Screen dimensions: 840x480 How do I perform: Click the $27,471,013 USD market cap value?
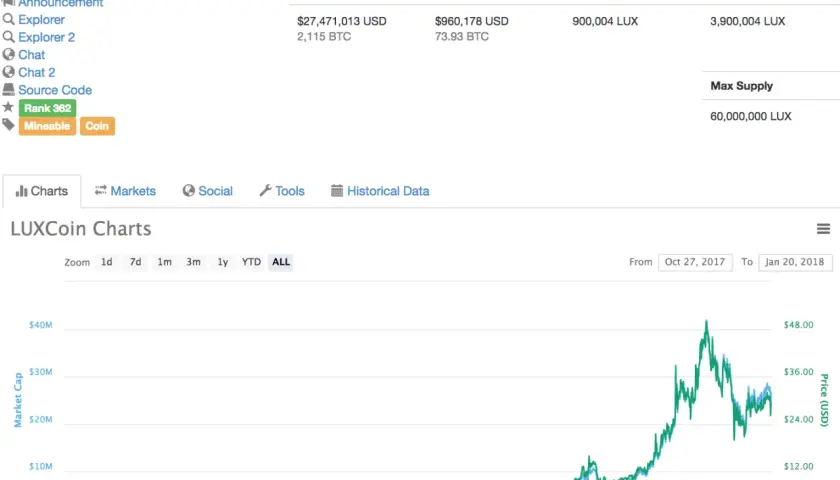(x=342, y=21)
